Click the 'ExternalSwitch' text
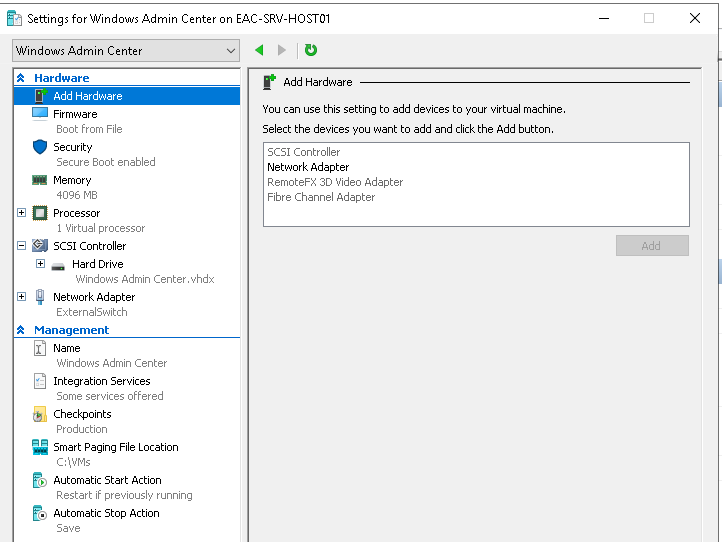 [x=92, y=312]
